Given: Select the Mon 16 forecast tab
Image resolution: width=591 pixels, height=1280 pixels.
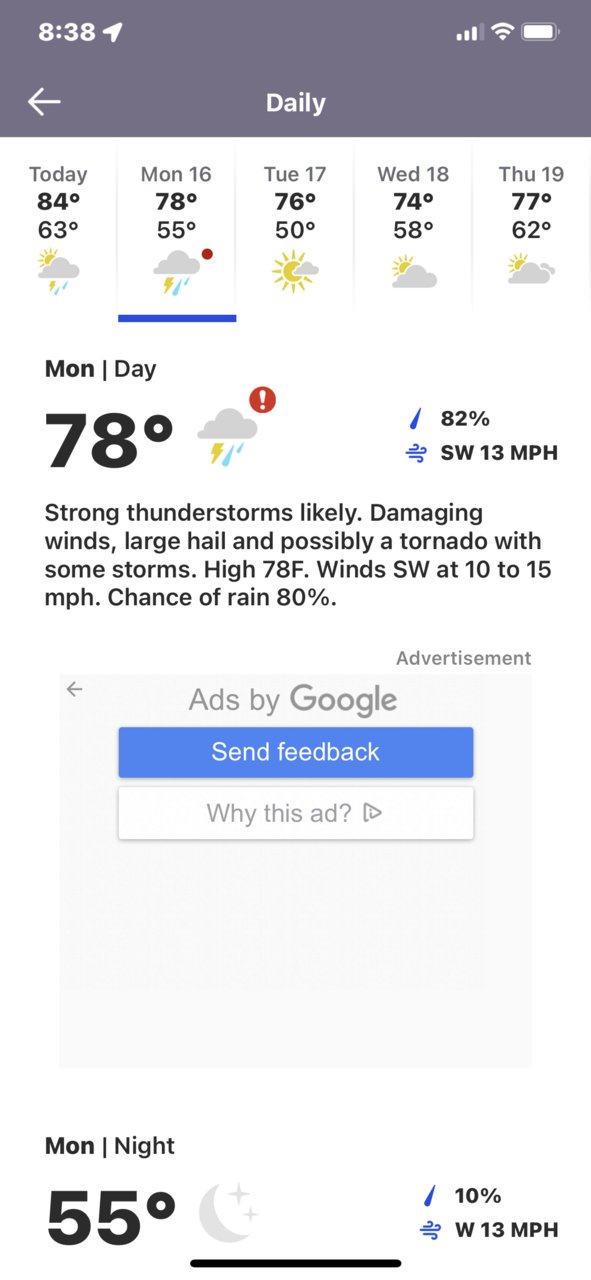Looking at the screenshot, I should point(177,229).
